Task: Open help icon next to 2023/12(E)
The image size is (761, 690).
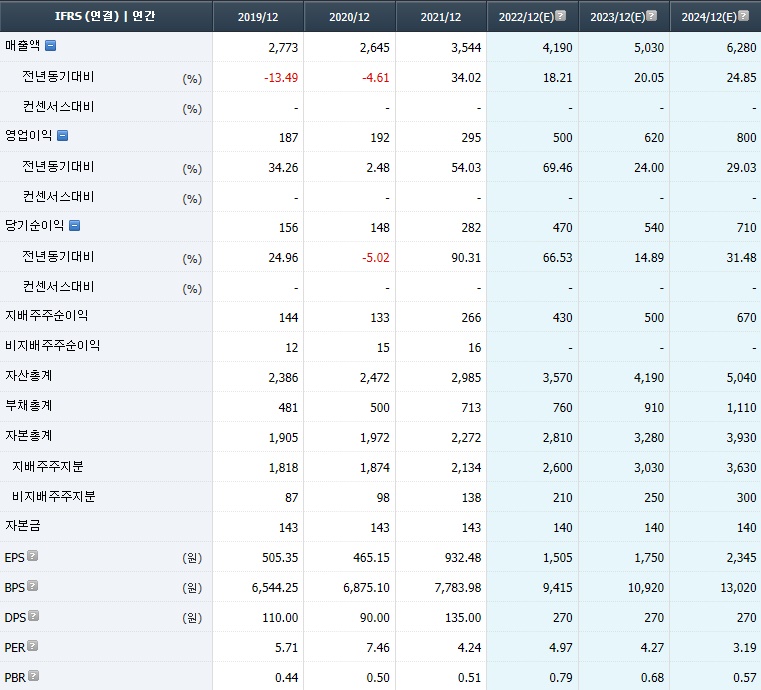Action: point(652,16)
